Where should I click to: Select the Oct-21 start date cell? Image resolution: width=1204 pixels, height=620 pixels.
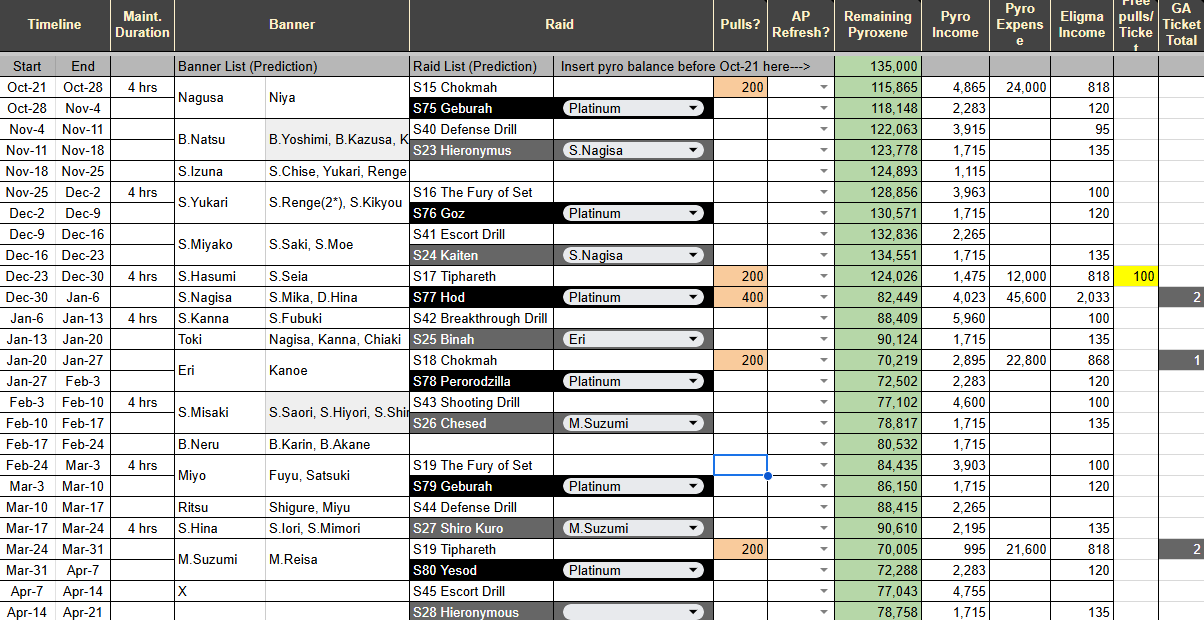27,87
